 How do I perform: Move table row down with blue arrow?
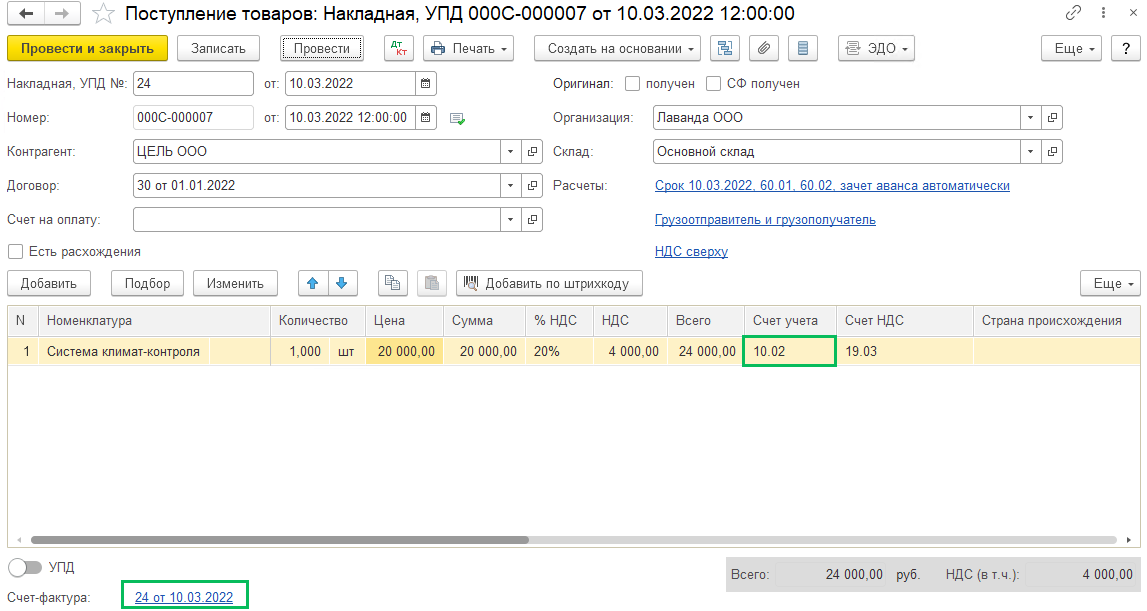click(x=342, y=283)
